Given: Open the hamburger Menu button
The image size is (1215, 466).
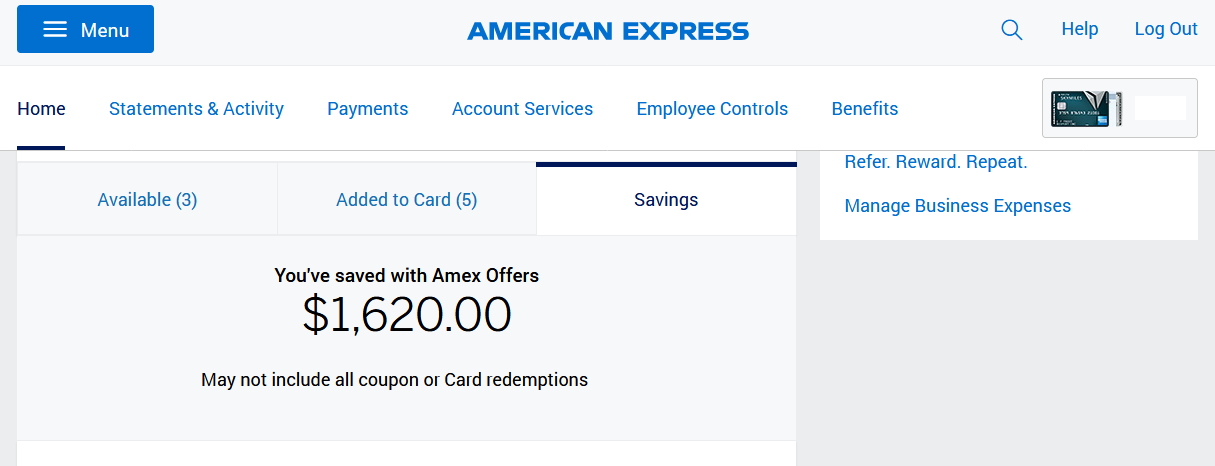Looking at the screenshot, I should pos(85,29).
